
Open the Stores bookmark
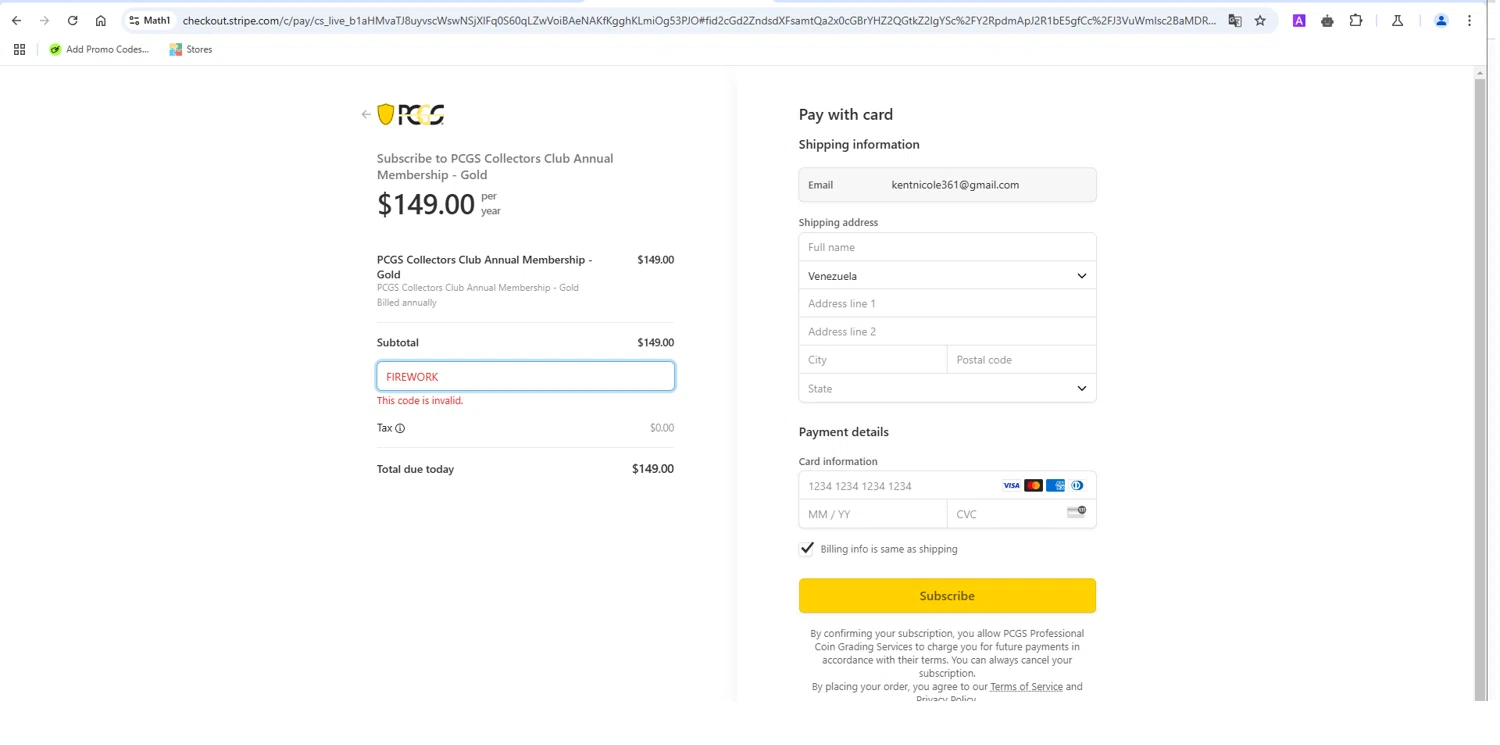(x=191, y=49)
